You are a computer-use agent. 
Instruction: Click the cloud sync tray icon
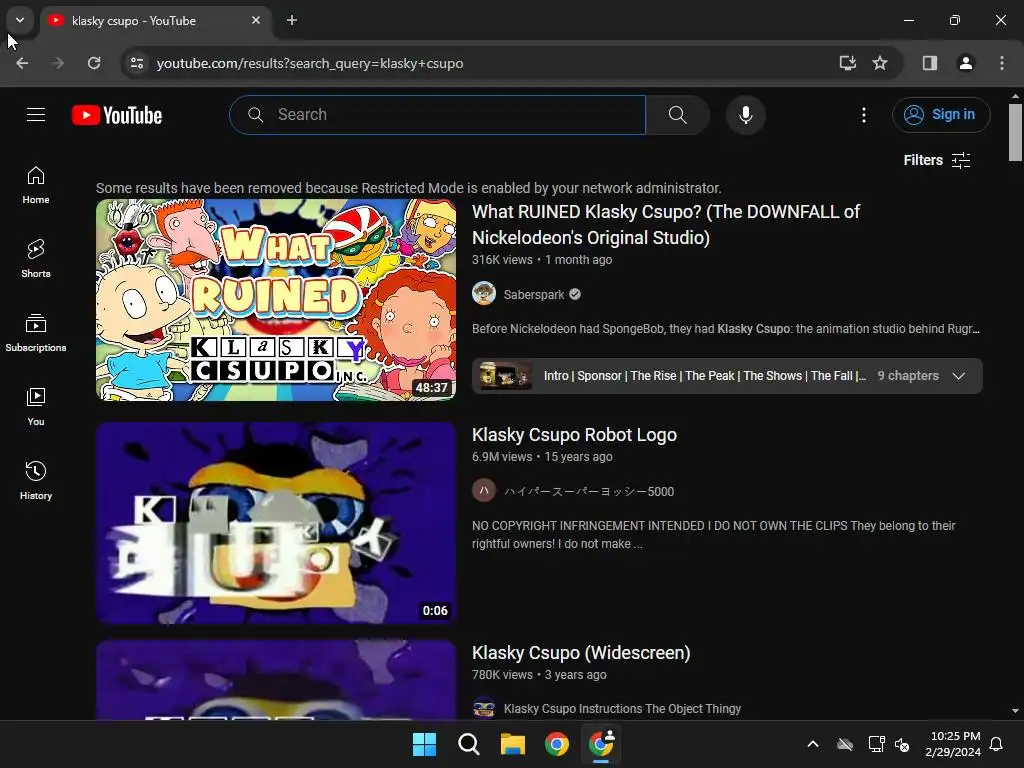(844, 744)
